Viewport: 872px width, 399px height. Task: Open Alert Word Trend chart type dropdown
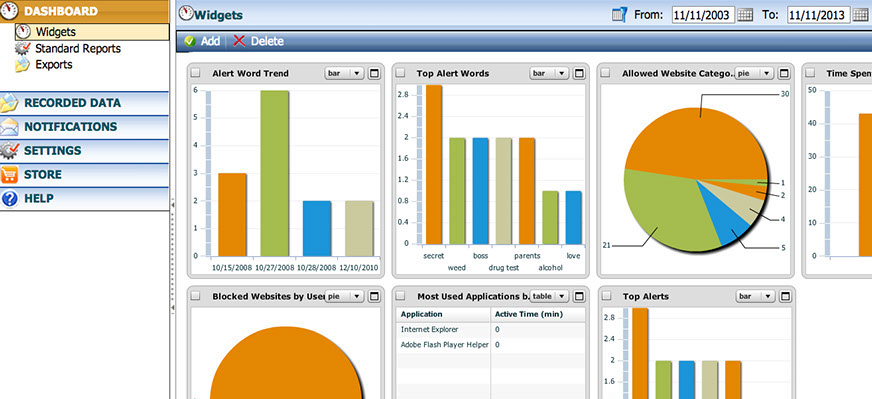click(x=344, y=73)
